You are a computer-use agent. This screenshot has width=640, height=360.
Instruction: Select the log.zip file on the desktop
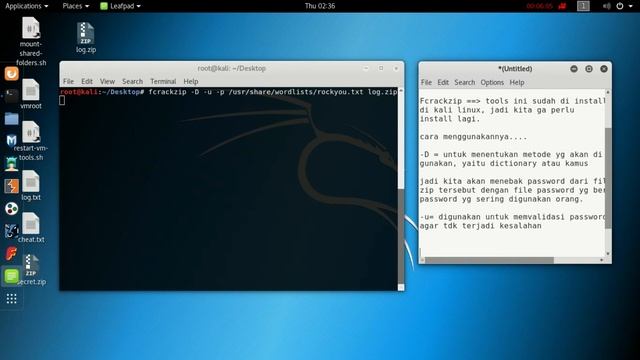(x=86, y=38)
